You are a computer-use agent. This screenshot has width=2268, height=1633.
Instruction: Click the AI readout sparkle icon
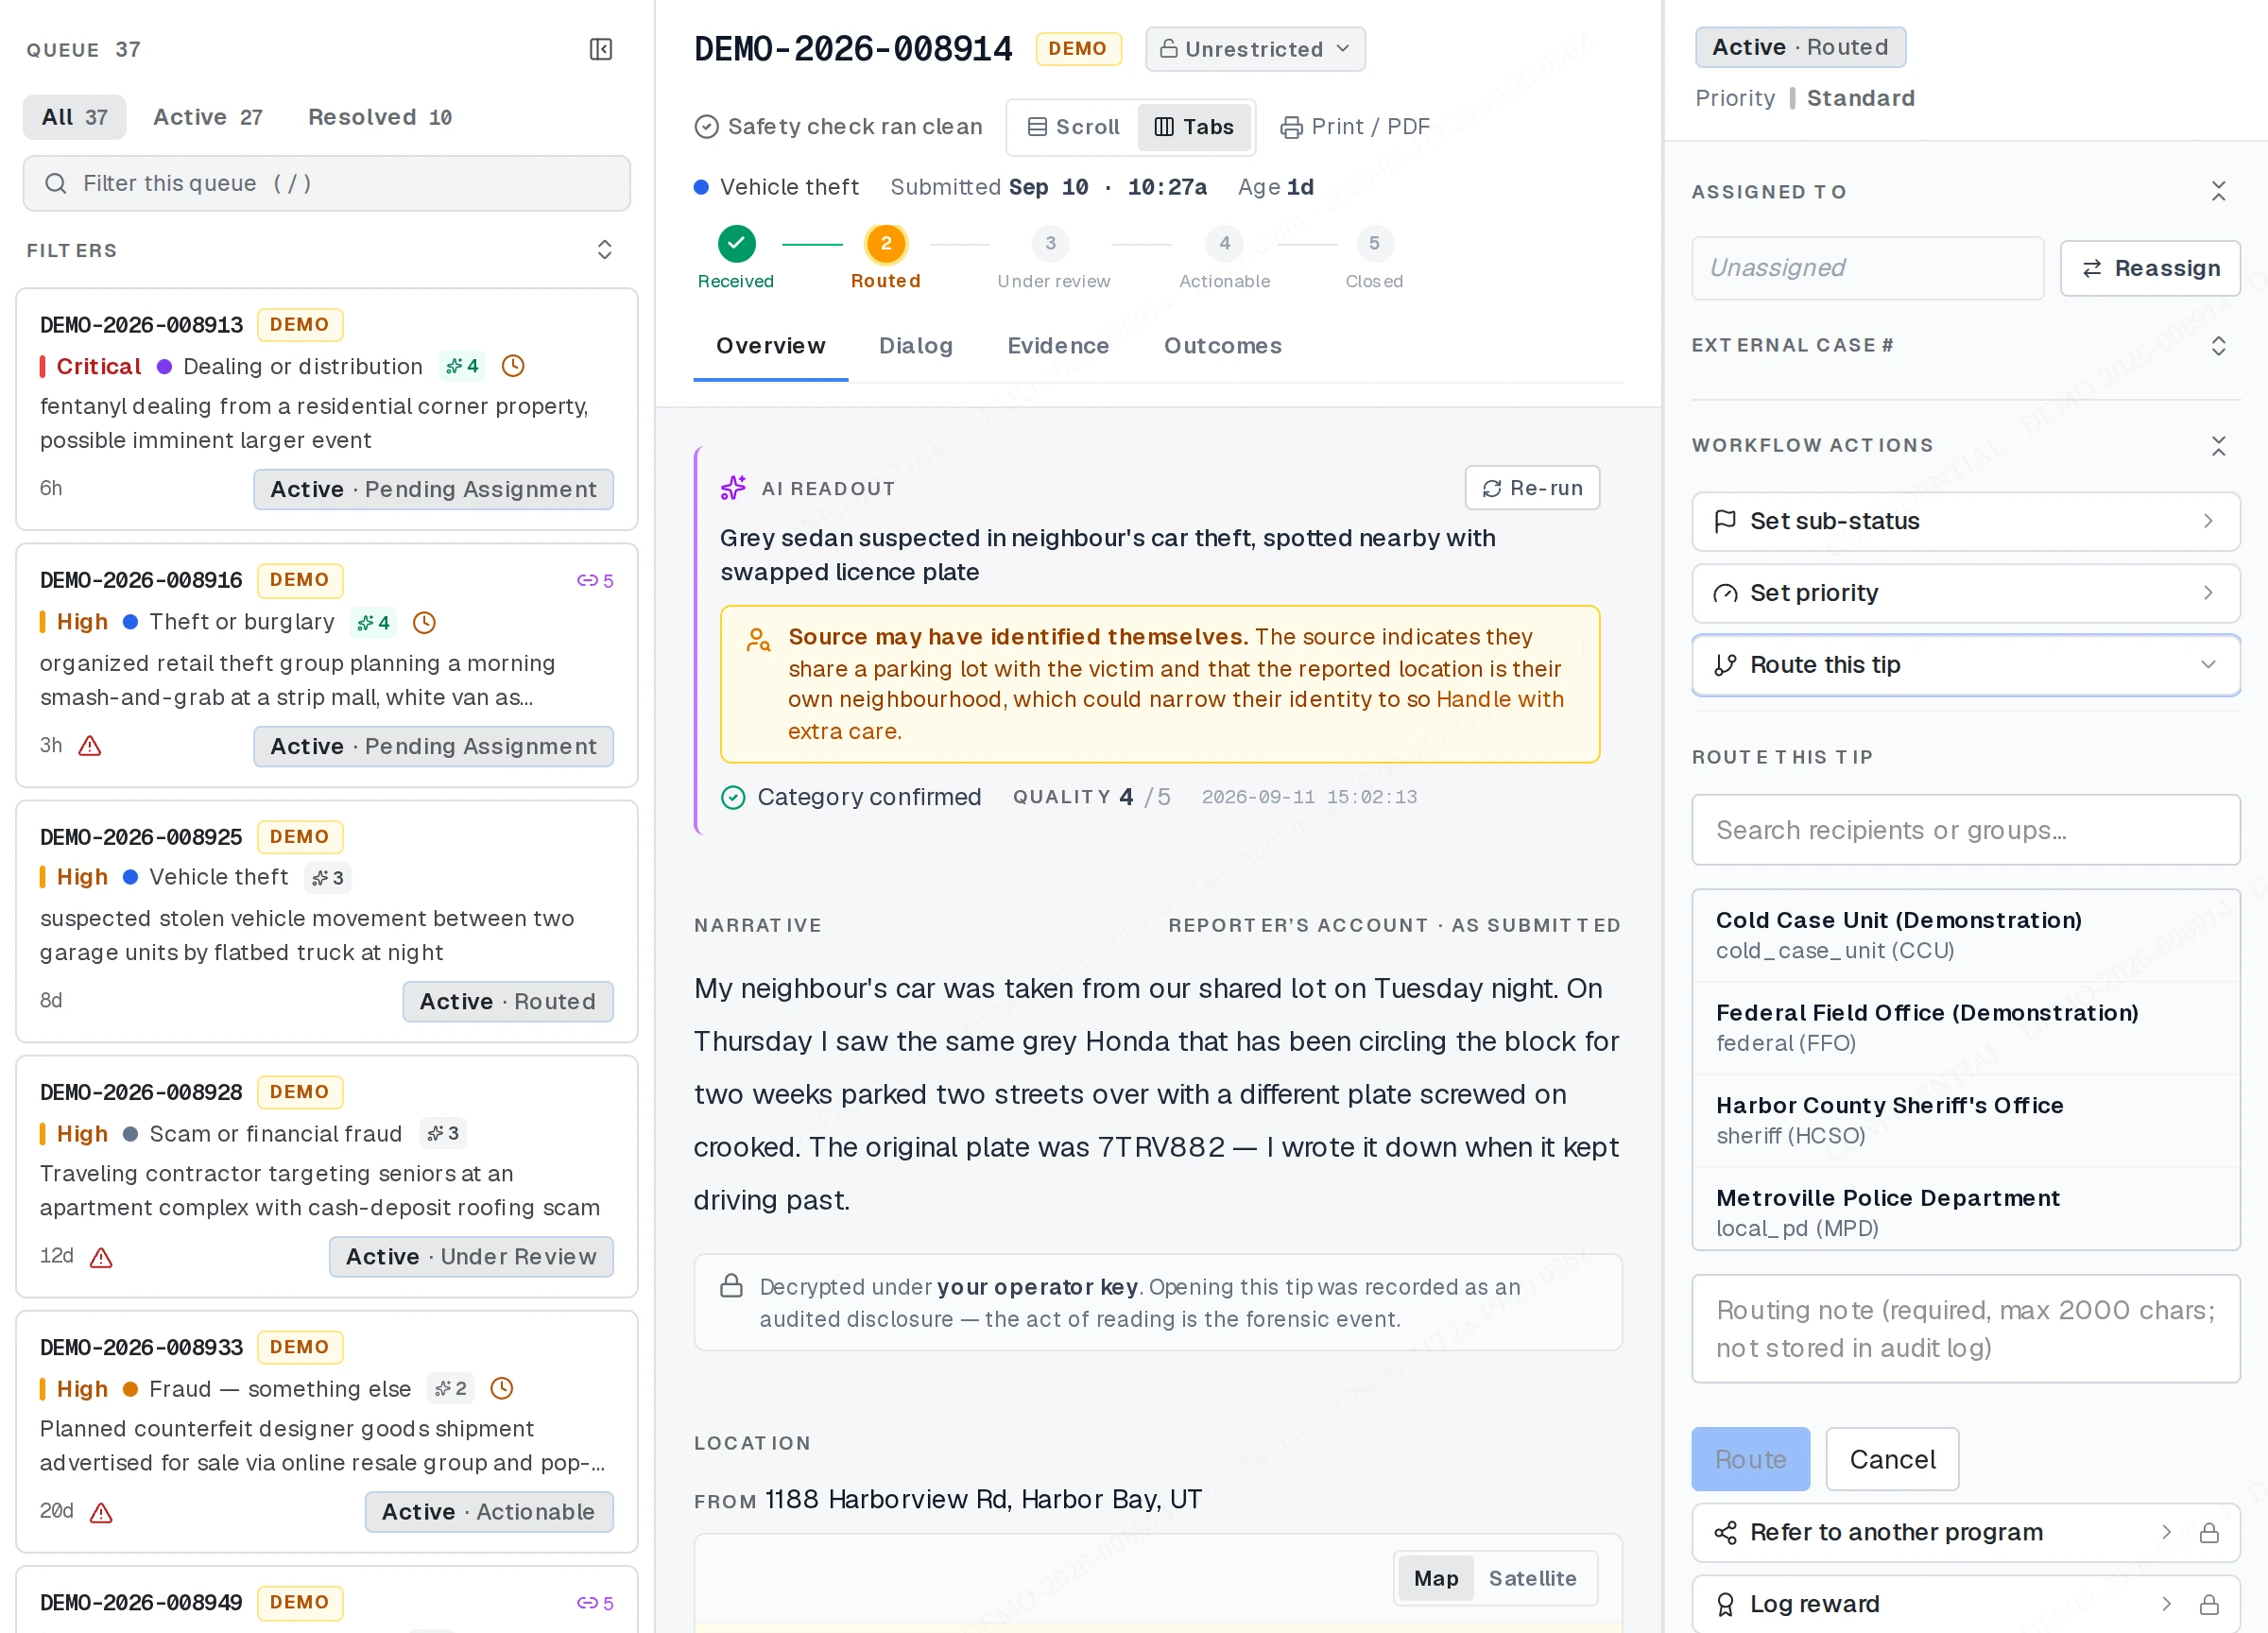(733, 488)
